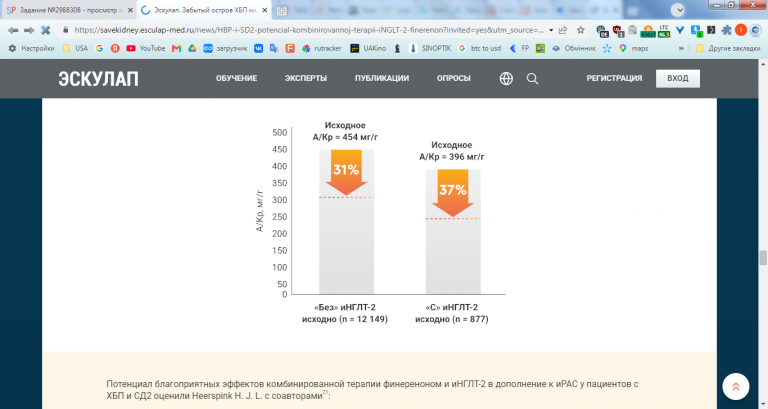The height and width of the screenshot is (409, 768).
Task: Open the tab search chevron button
Action: pos(678,9)
